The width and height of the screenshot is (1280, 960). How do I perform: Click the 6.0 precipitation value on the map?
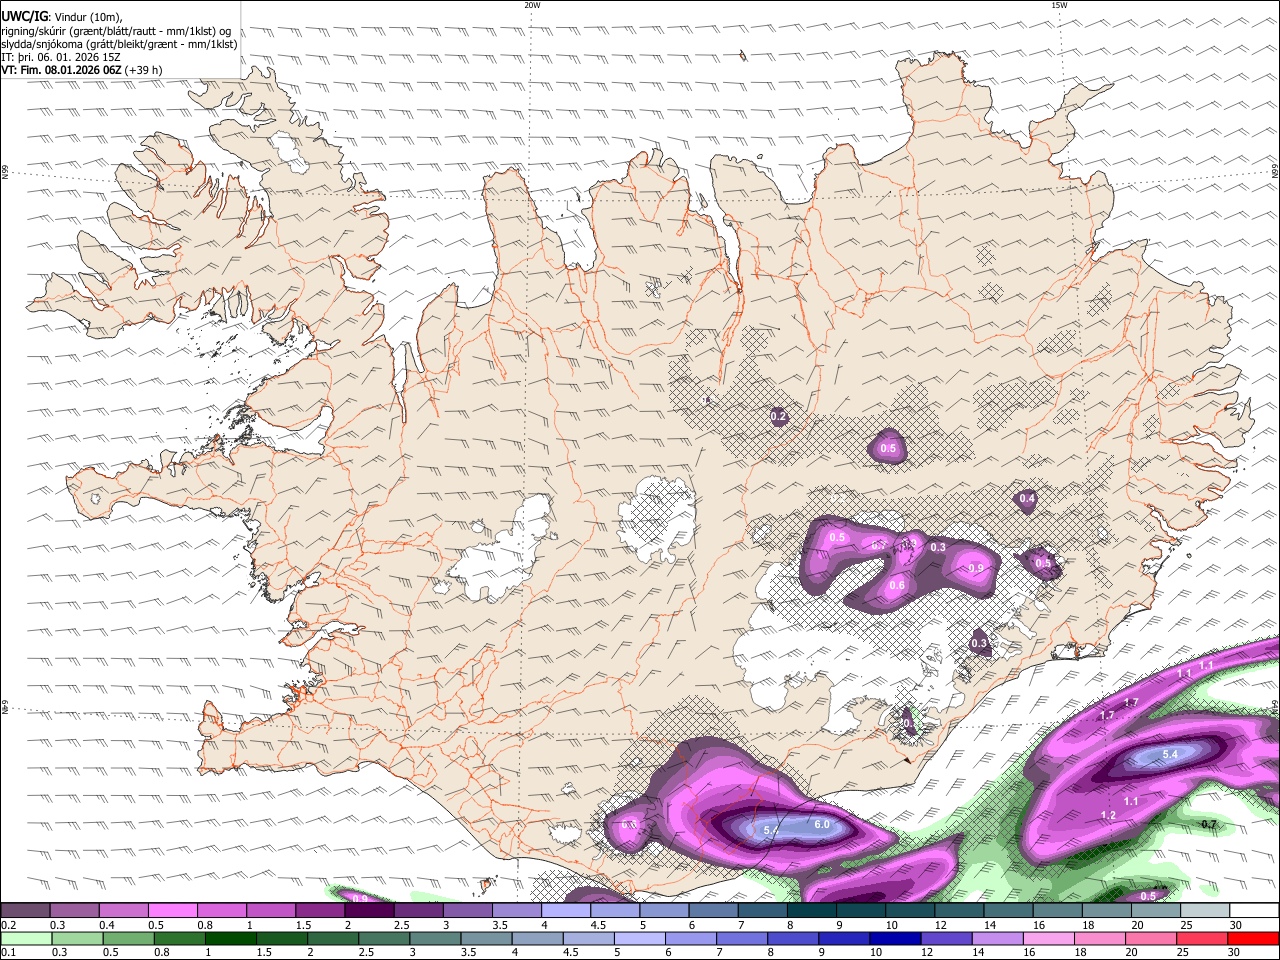pyautogui.click(x=822, y=825)
